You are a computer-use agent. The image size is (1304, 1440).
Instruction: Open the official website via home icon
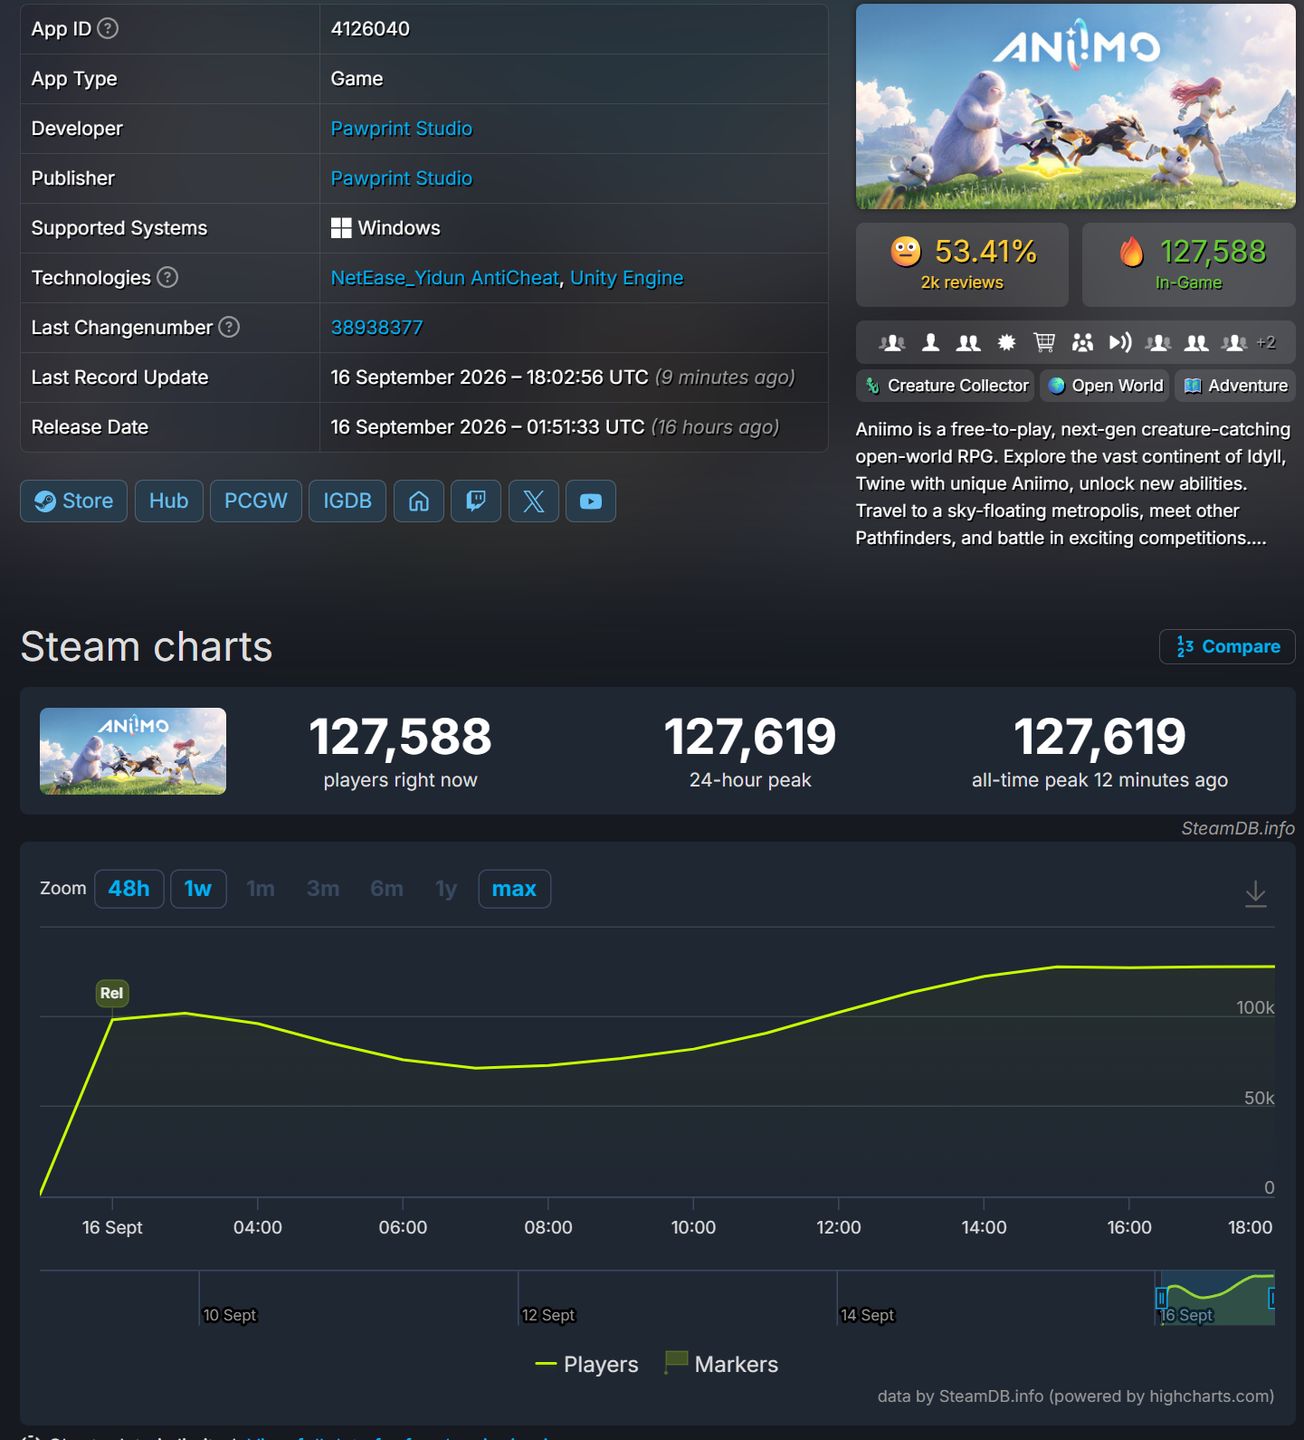(x=419, y=501)
